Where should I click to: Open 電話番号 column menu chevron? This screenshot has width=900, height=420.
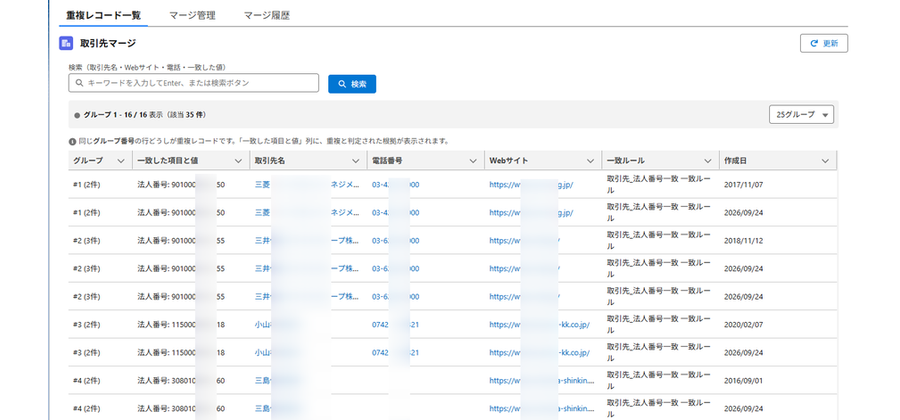pos(473,161)
